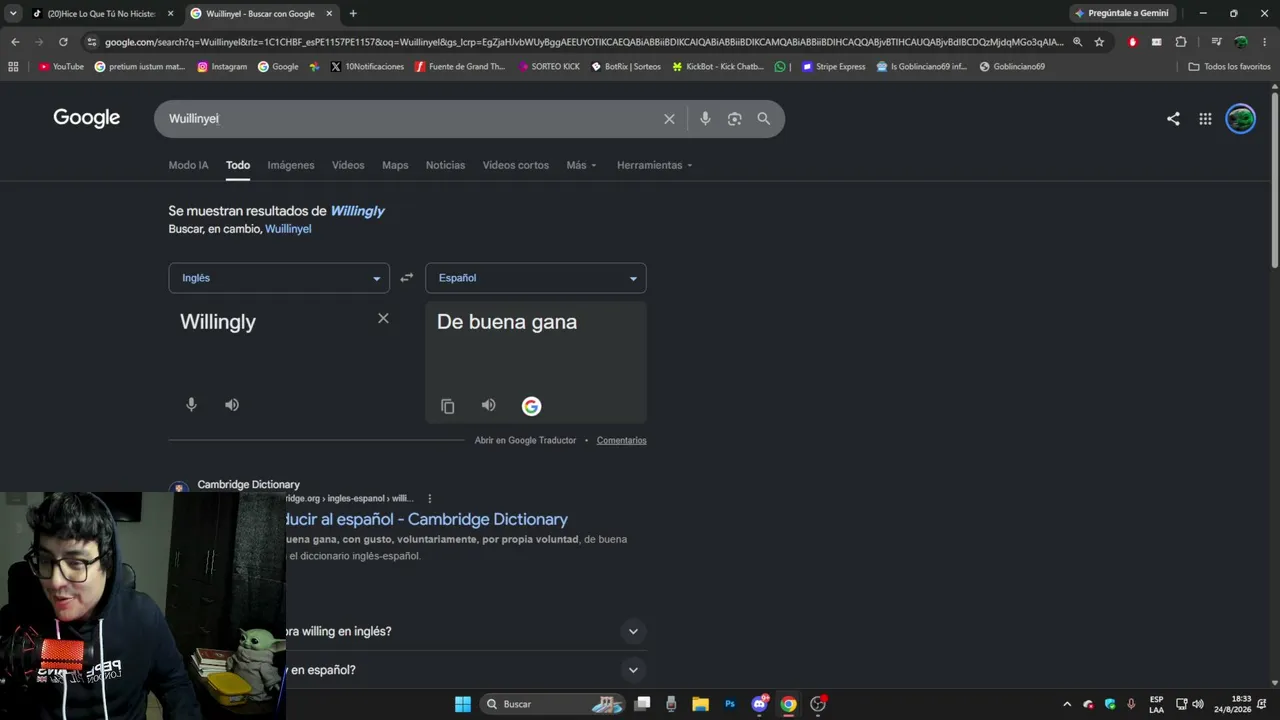Expand the 'en español' question

pyautogui.click(x=633, y=670)
